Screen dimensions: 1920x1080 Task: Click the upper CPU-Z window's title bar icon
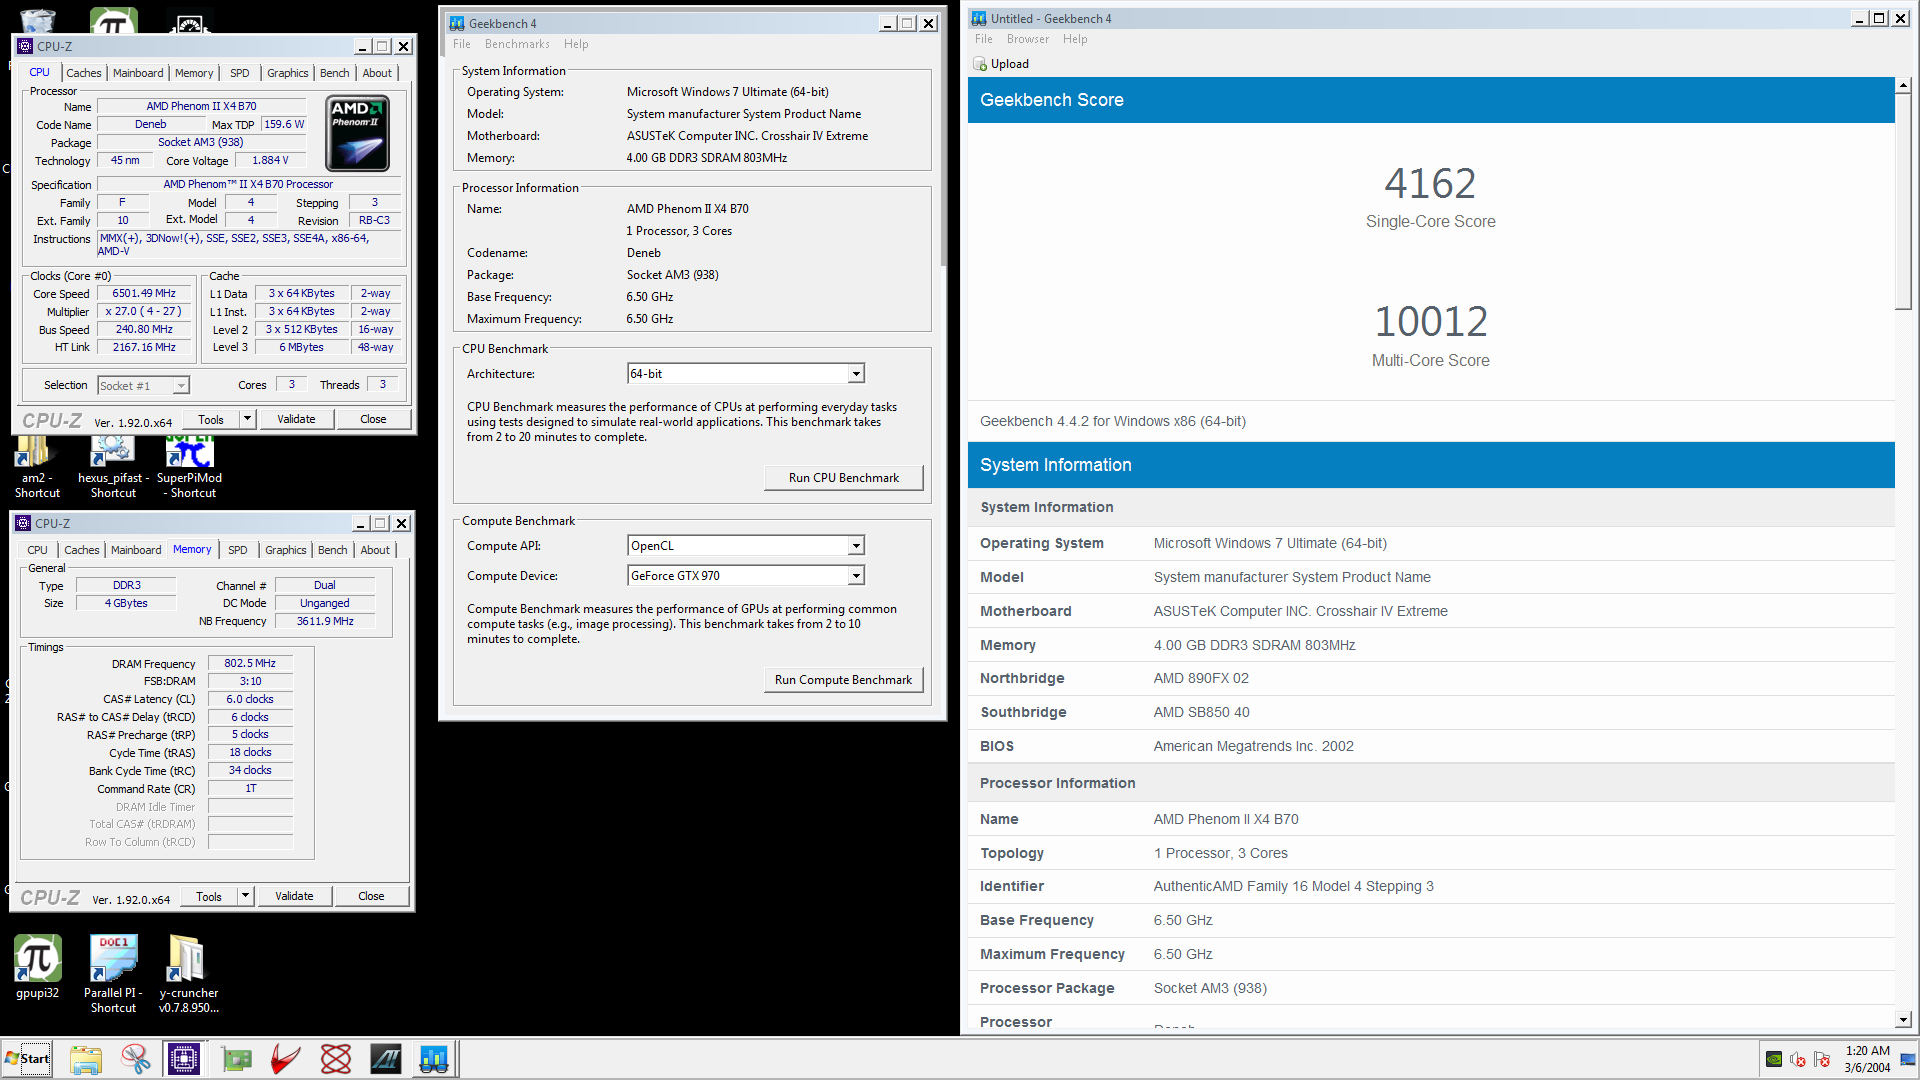[x=25, y=46]
